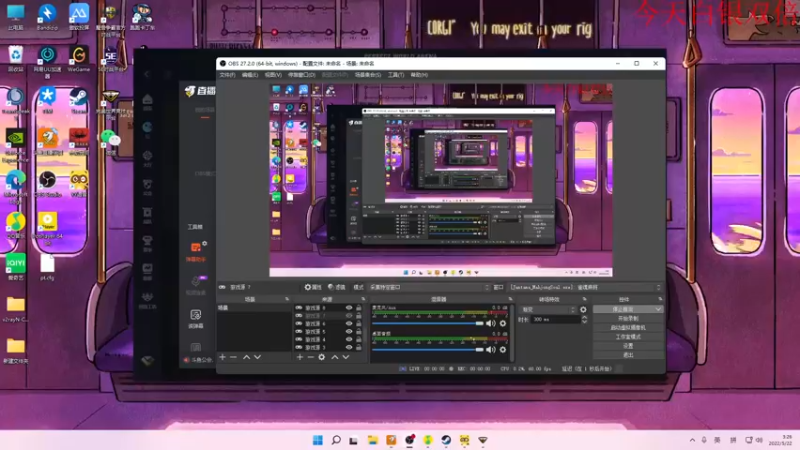Open source filters (滤镜) in OBS toolbar
The width and height of the screenshot is (800, 450).
(x=337, y=287)
